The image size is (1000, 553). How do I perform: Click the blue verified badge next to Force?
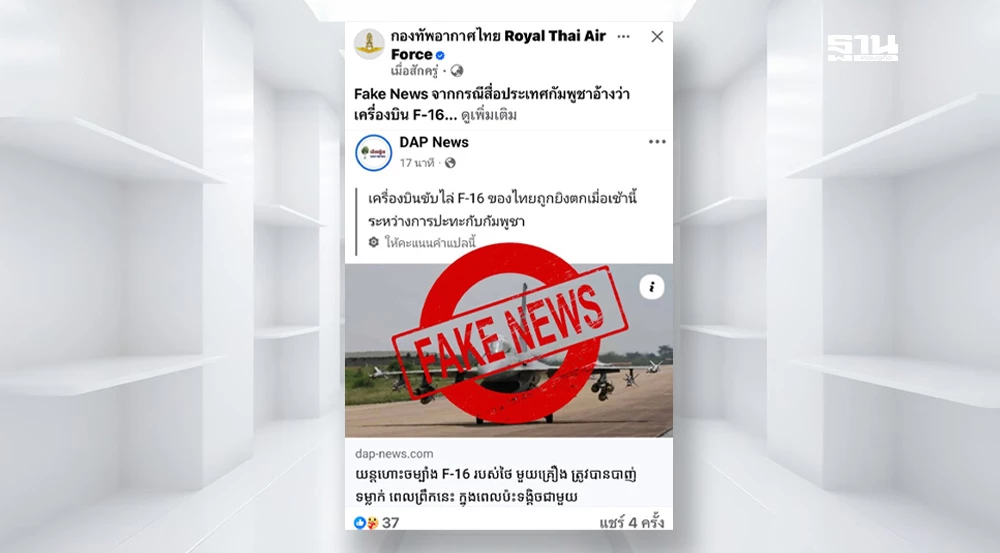pyautogui.click(x=440, y=55)
